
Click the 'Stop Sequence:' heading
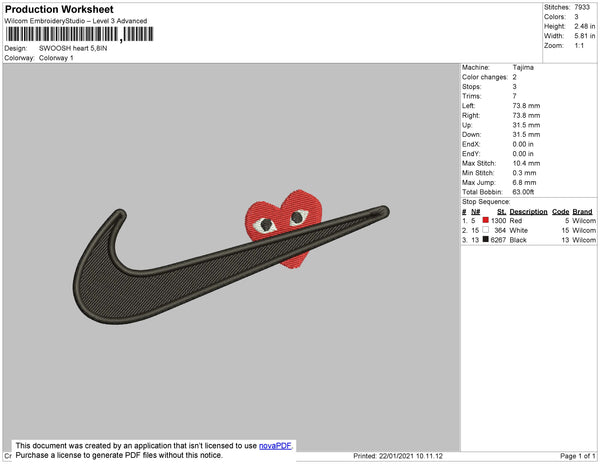[486, 202]
